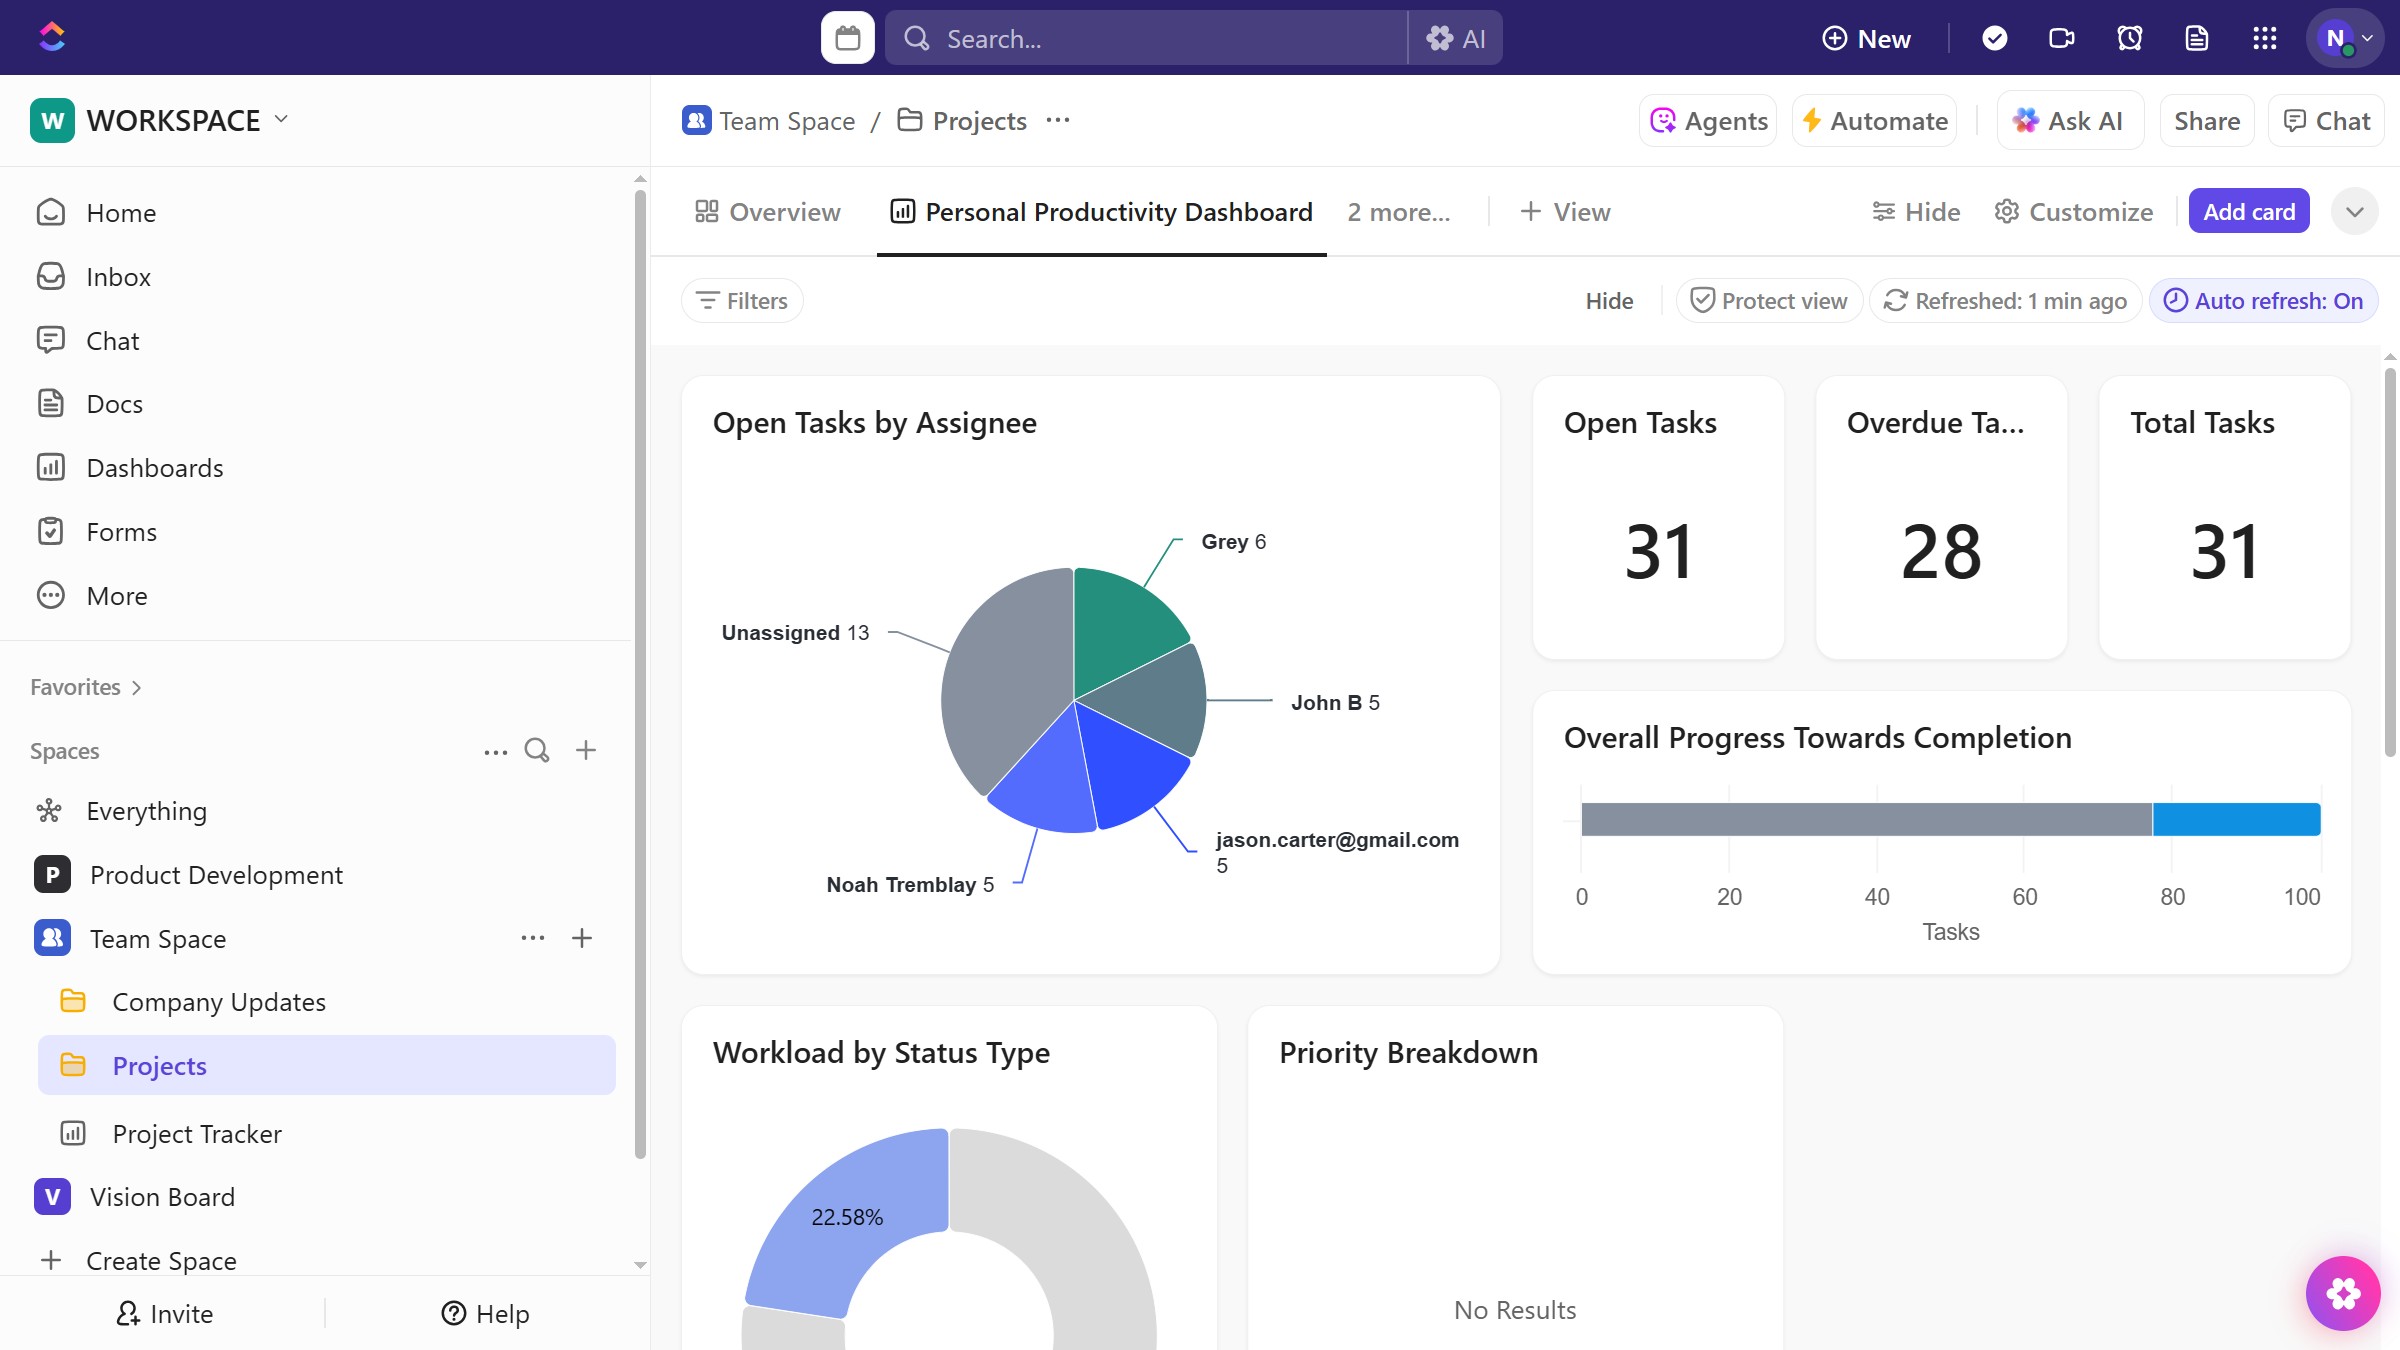This screenshot has height=1350, width=2400.
Task: Start a video clip recording from top bar
Action: pos(2061,37)
